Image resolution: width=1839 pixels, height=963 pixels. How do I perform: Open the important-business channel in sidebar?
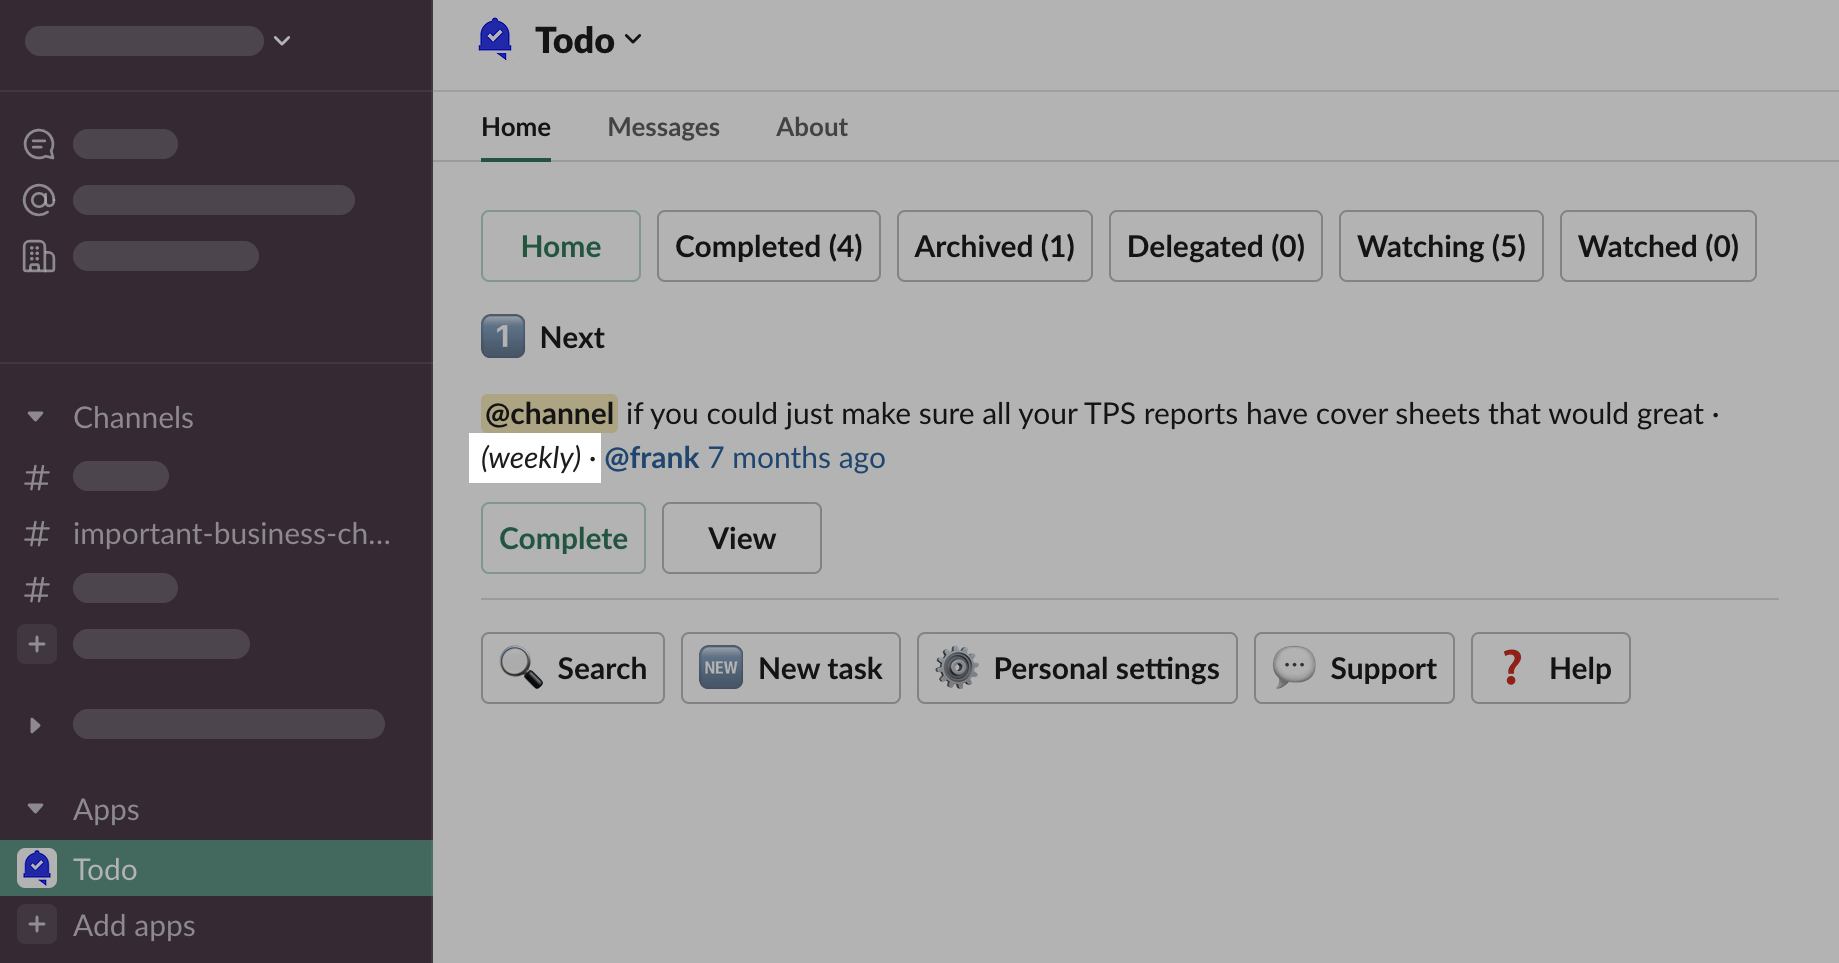coord(231,534)
